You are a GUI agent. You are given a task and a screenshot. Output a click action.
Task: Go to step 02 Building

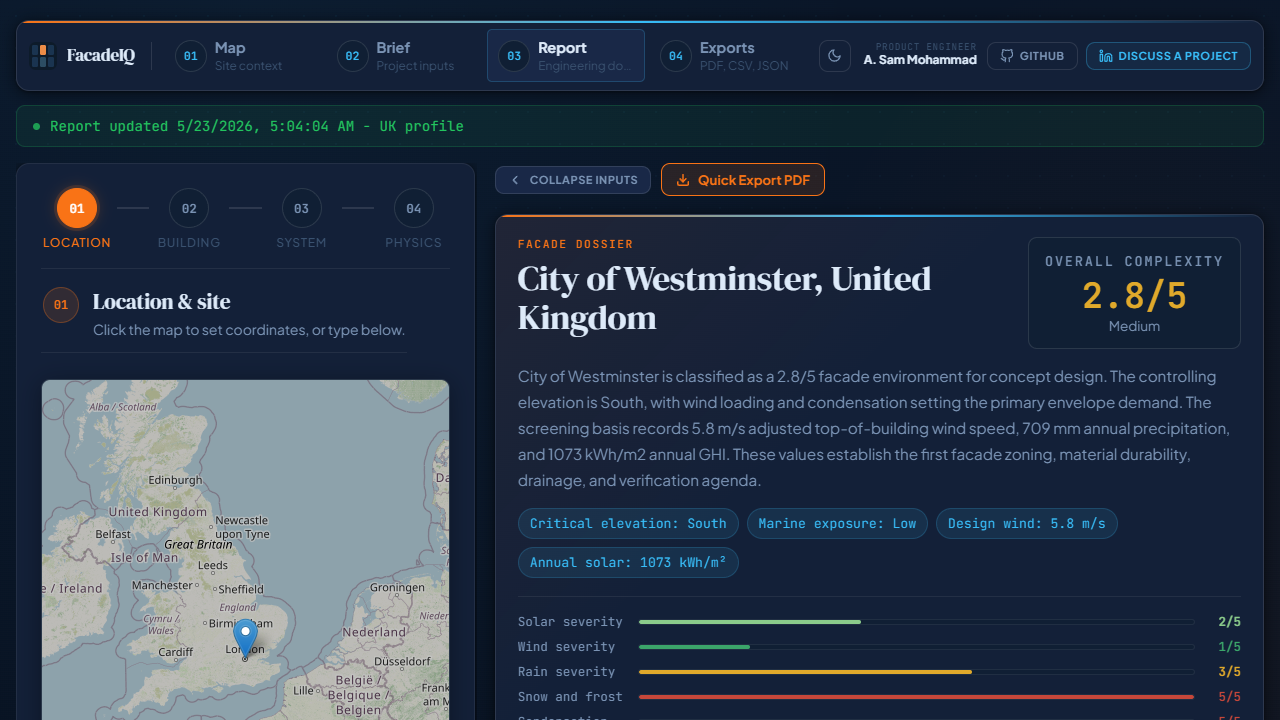click(x=189, y=219)
